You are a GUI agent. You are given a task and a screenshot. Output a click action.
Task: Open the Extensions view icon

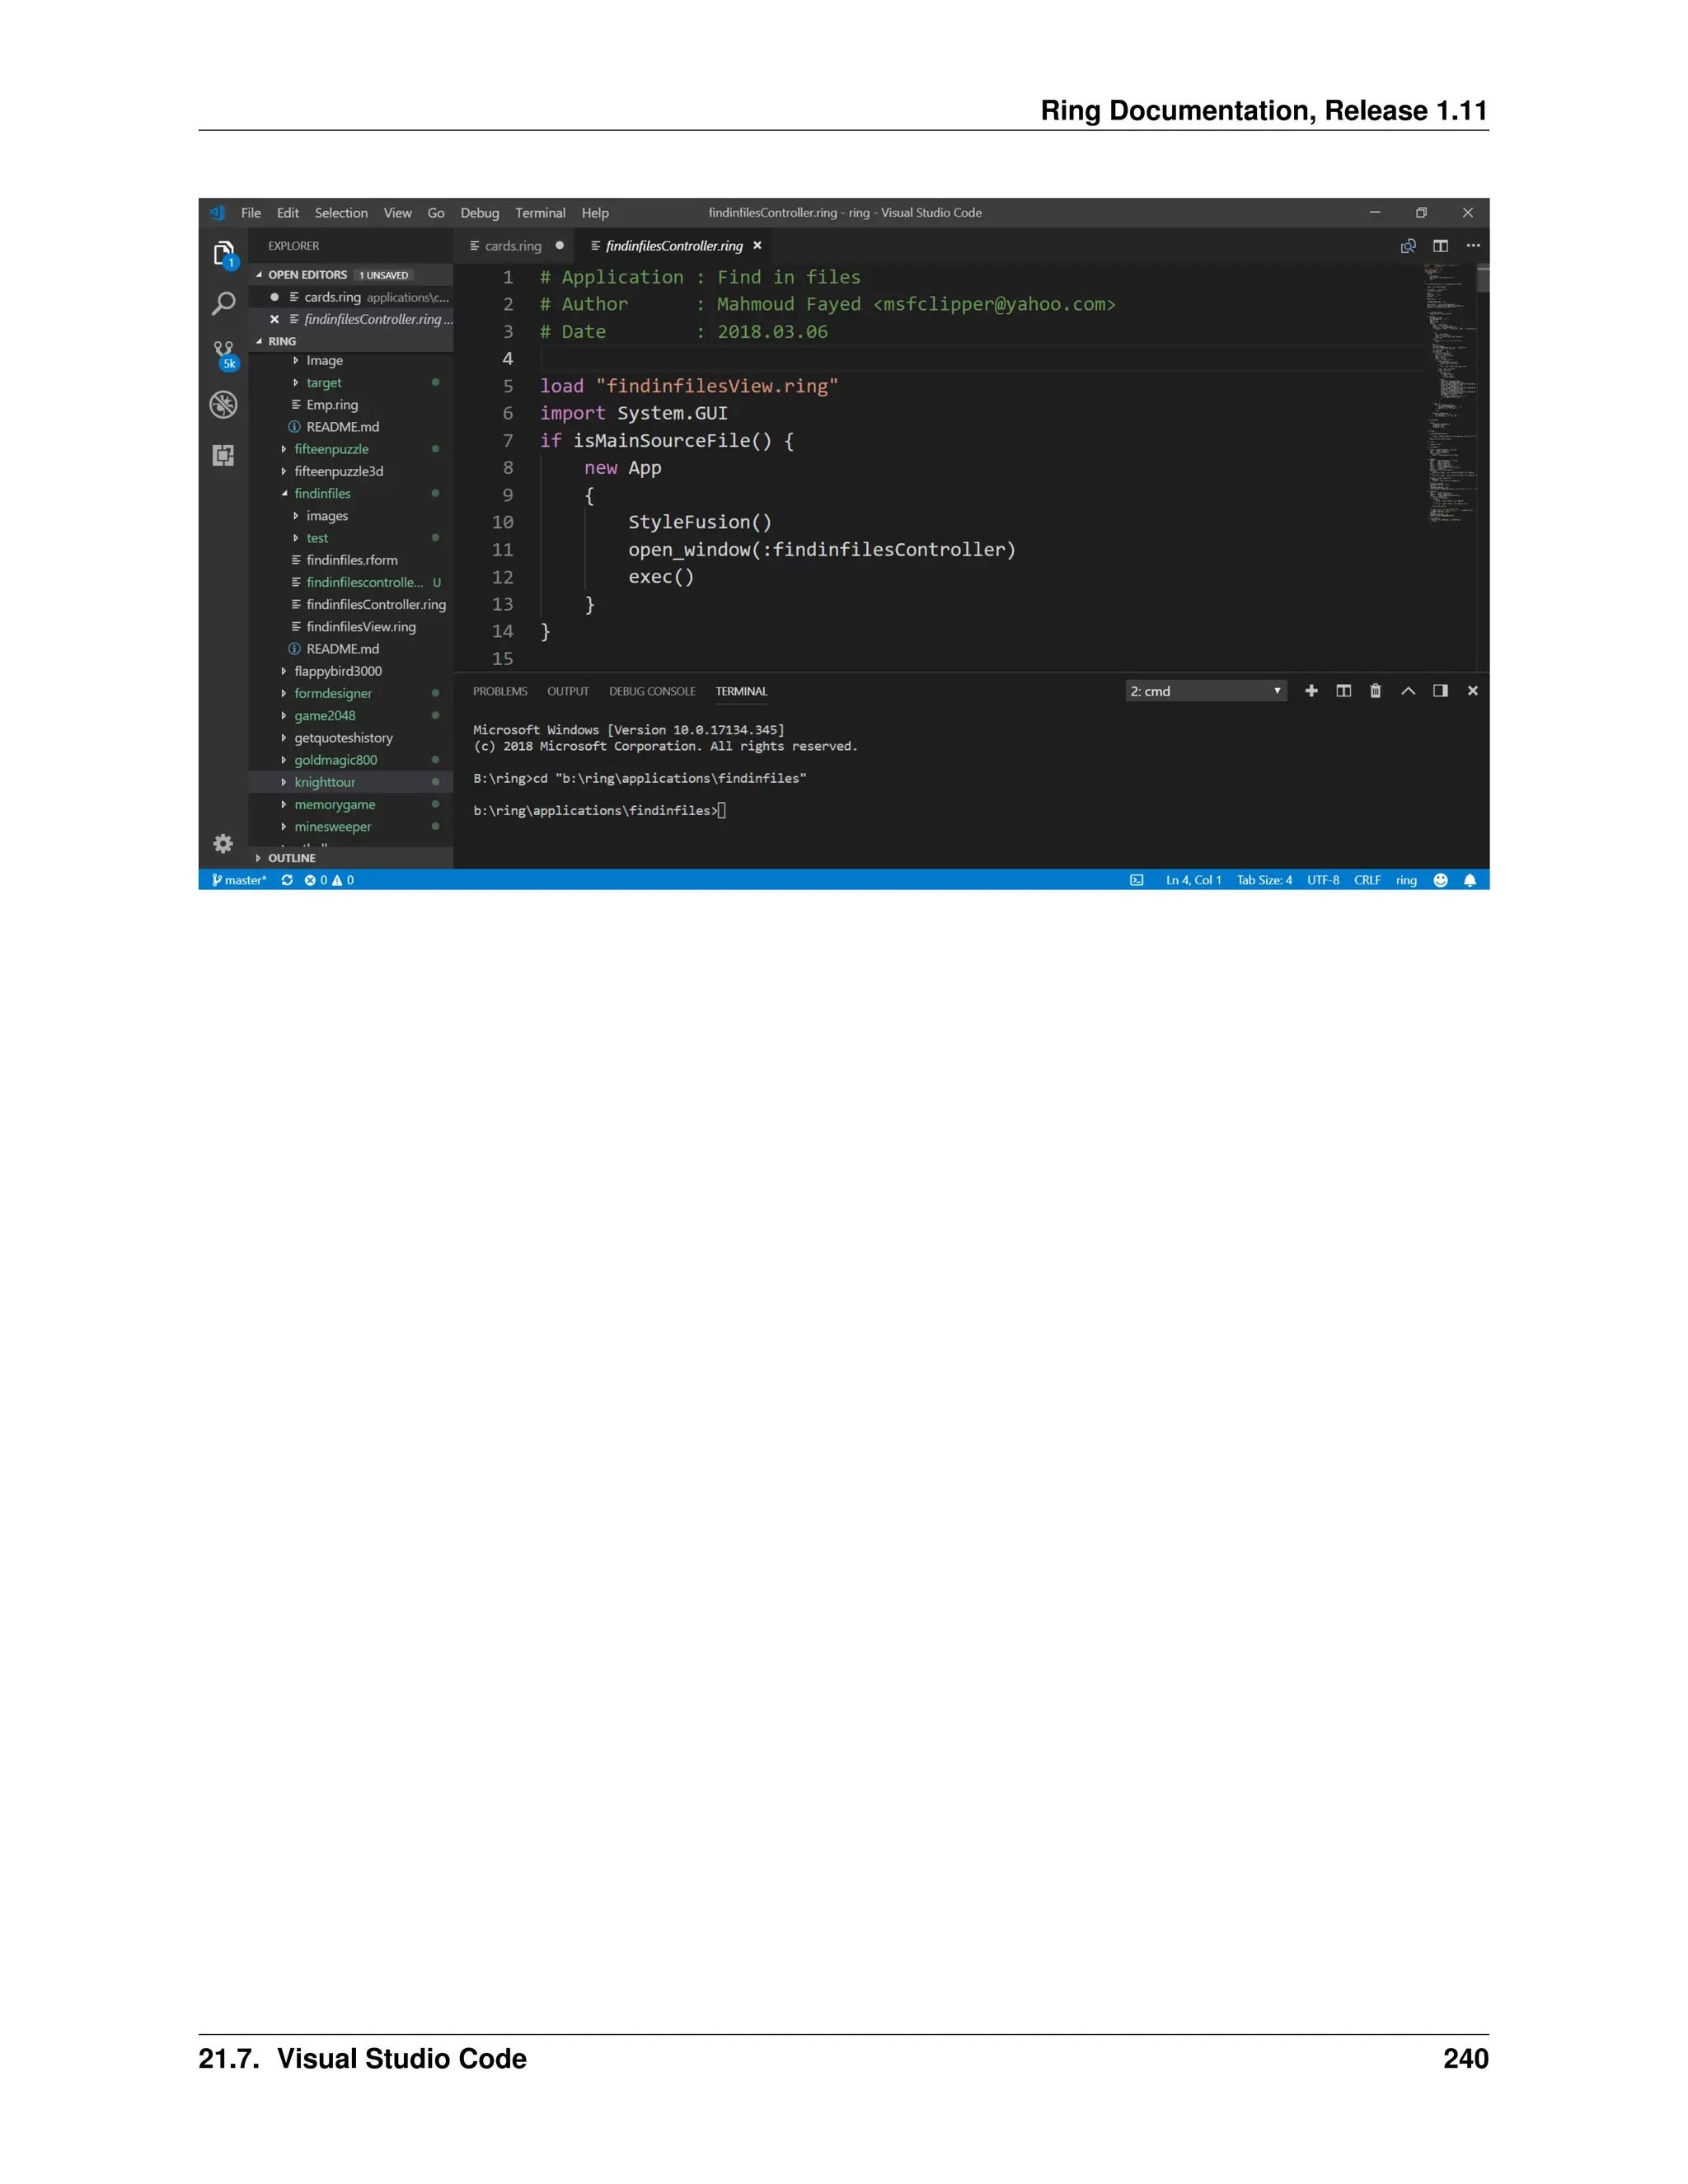point(223,456)
